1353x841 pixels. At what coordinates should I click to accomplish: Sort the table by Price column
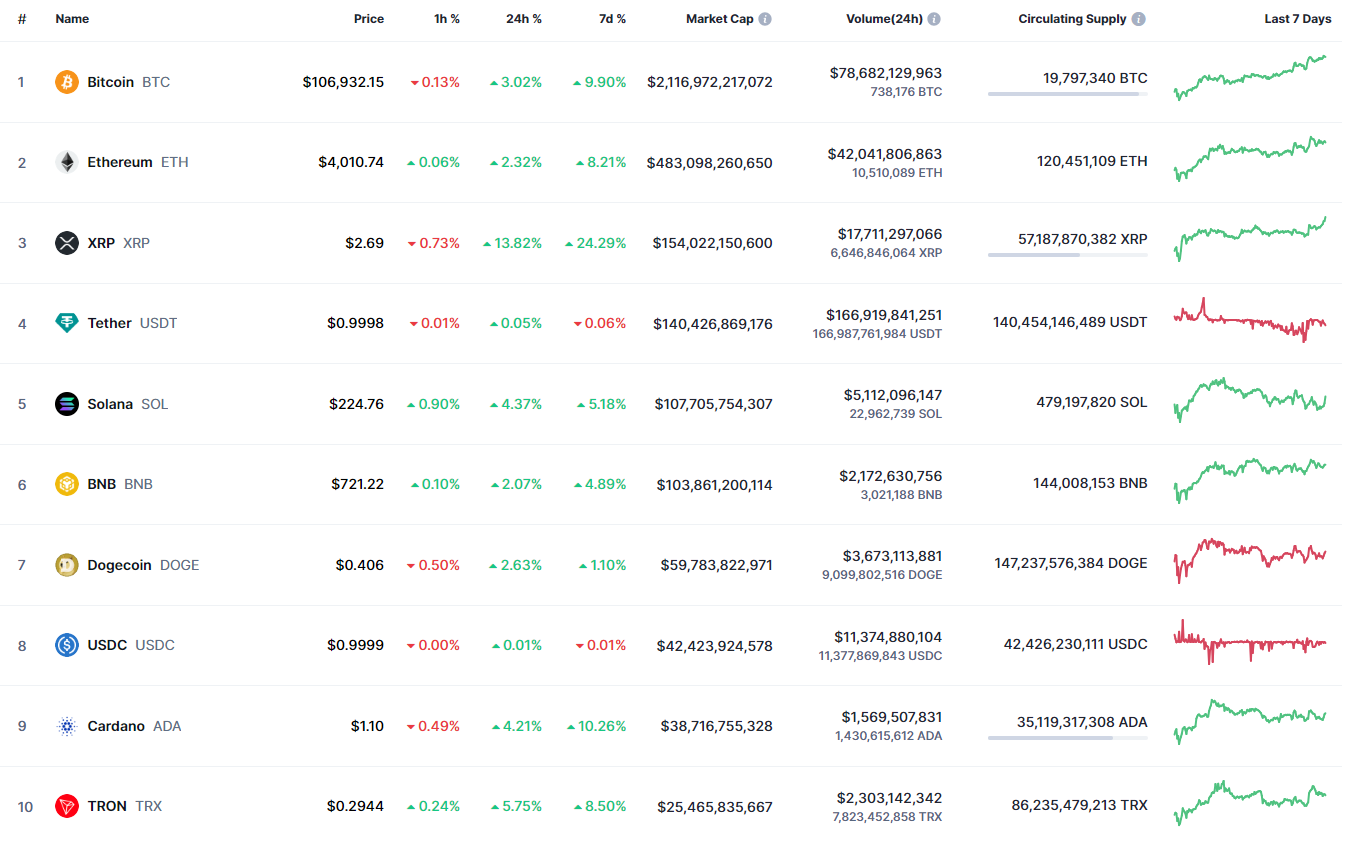[368, 19]
